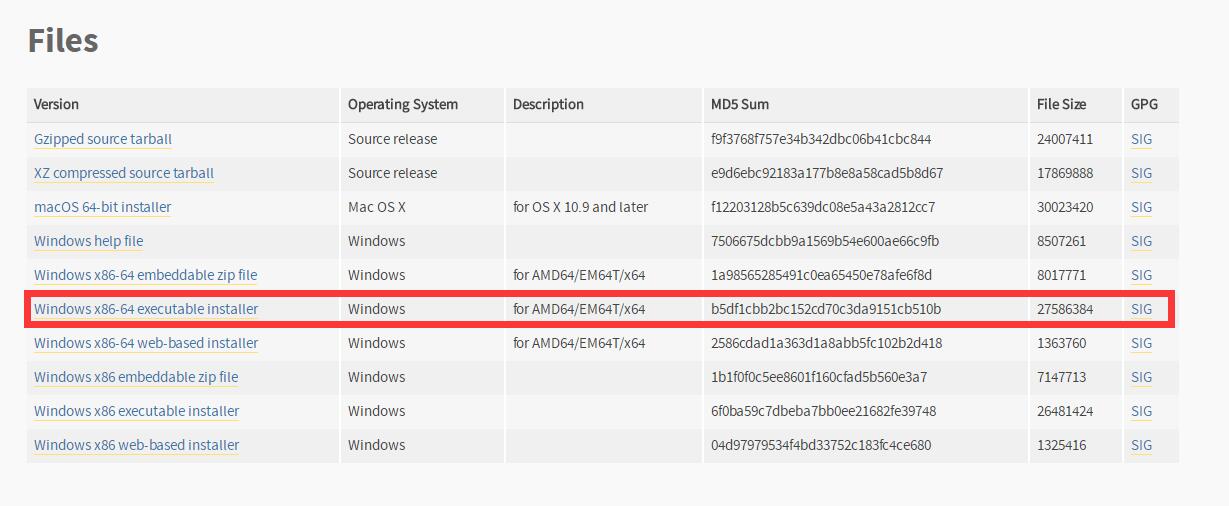Open the Windows x86 web-based installer link

[x=137, y=445]
